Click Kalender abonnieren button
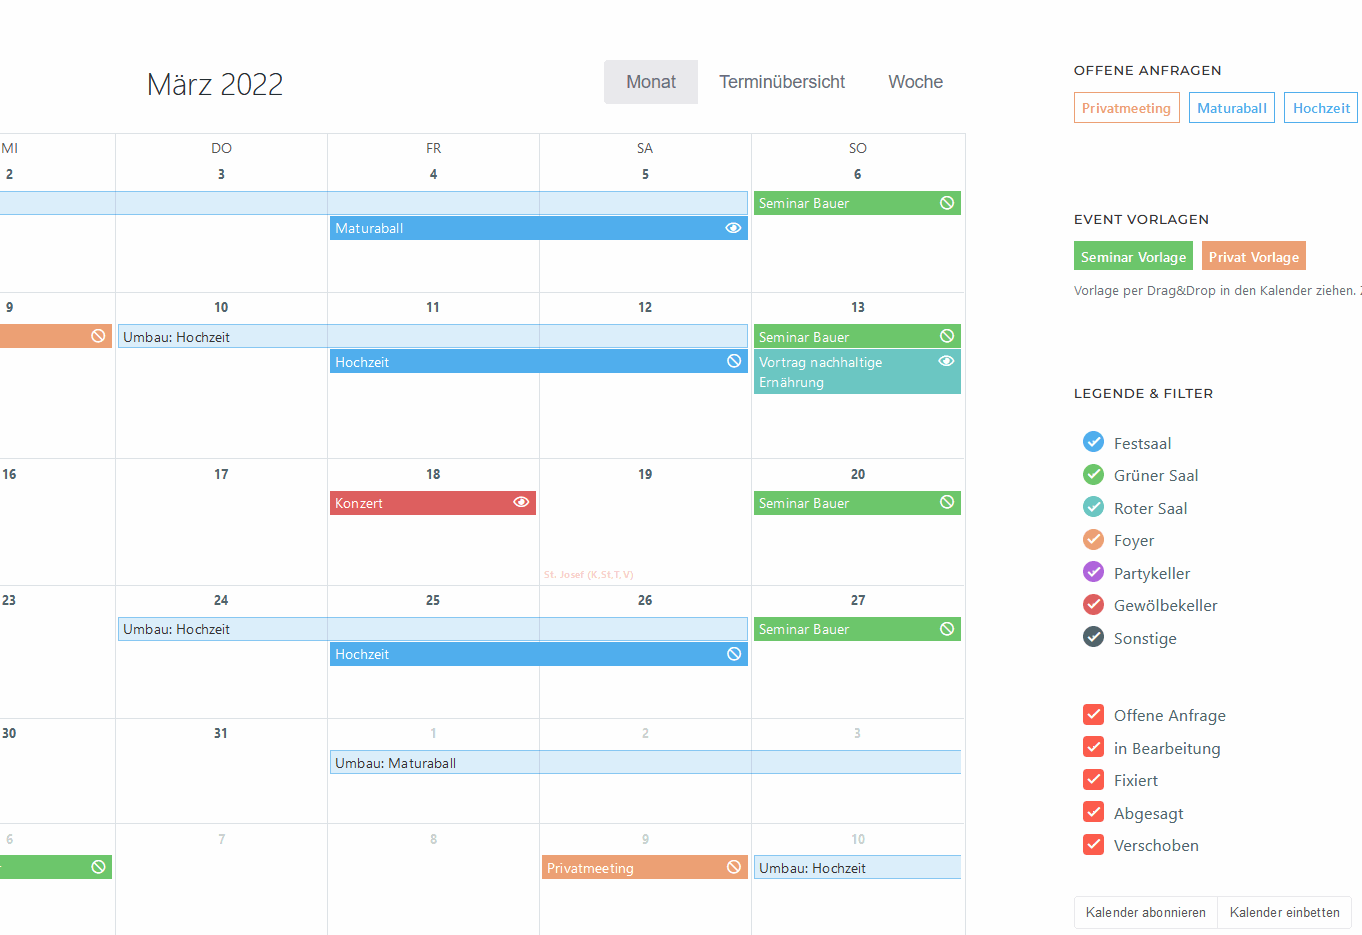This screenshot has height=935, width=1362. click(x=1145, y=912)
